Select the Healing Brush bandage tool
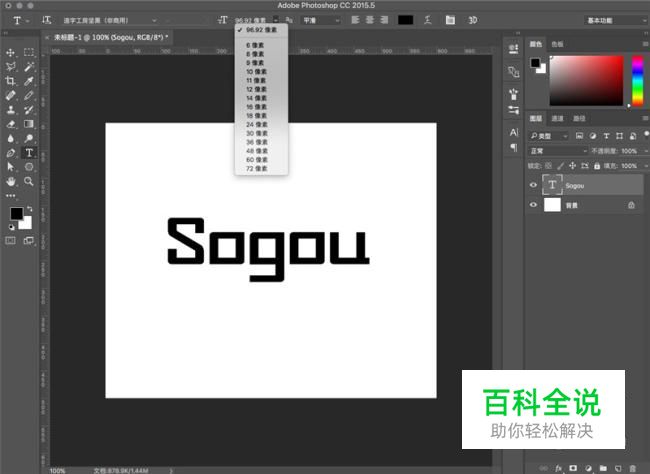The width and height of the screenshot is (650, 474). (10, 95)
